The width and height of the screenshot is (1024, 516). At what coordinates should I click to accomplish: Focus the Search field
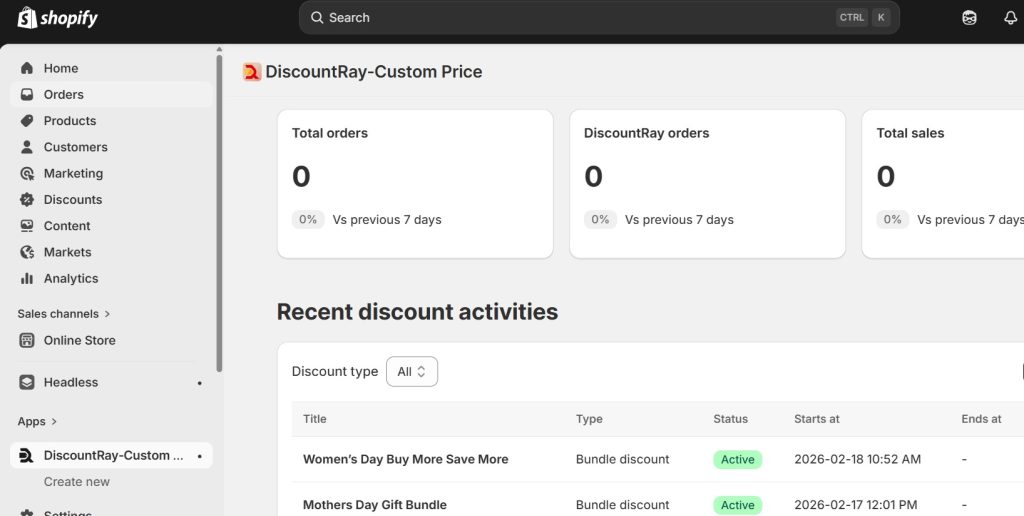[599, 18]
